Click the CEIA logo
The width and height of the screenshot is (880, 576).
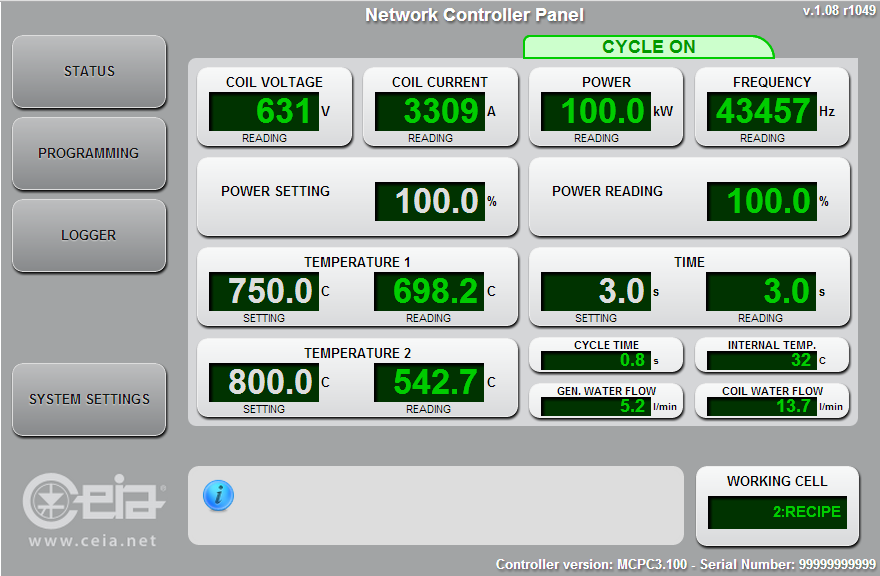pos(92,498)
